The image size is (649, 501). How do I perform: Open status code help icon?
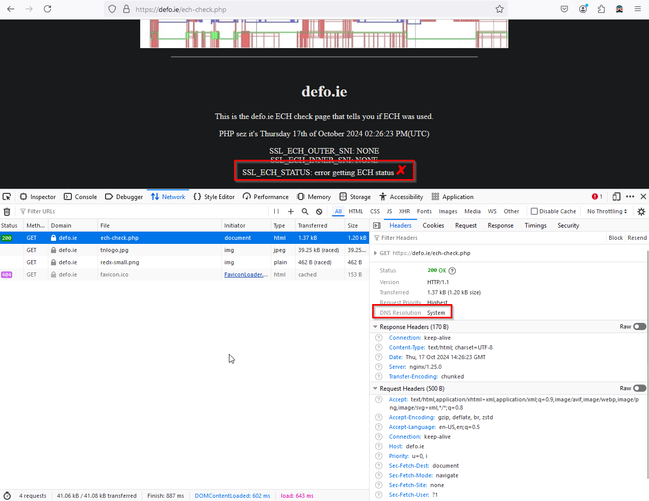coord(452,271)
